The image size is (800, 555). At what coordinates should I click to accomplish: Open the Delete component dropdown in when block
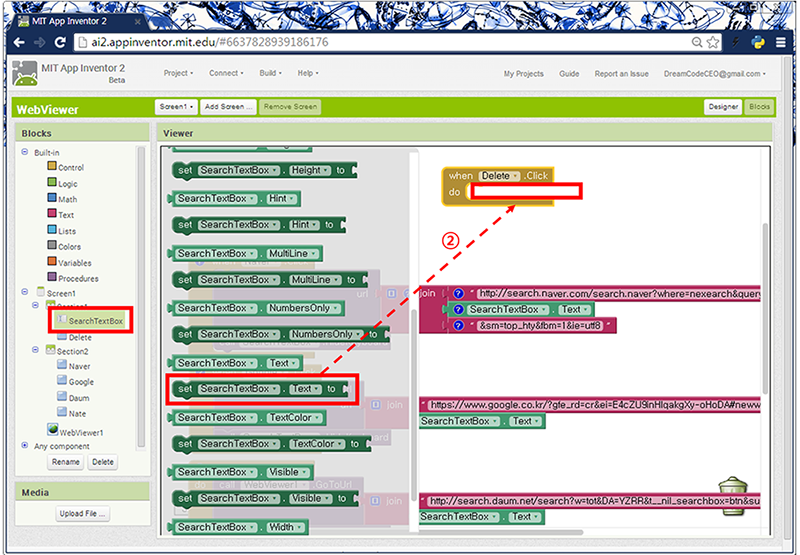[x=499, y=175]
